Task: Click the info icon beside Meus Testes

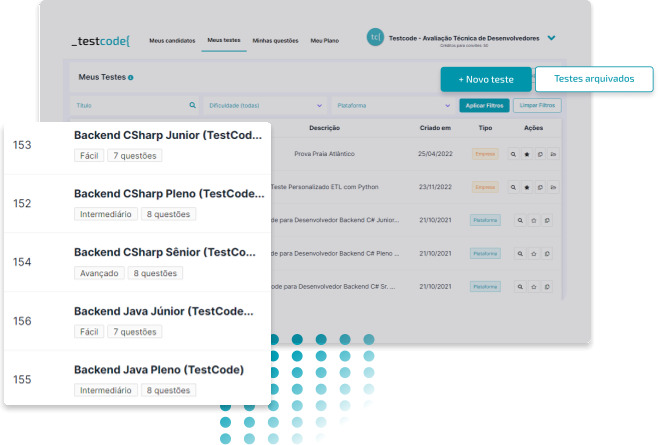Action: (131, 77)
